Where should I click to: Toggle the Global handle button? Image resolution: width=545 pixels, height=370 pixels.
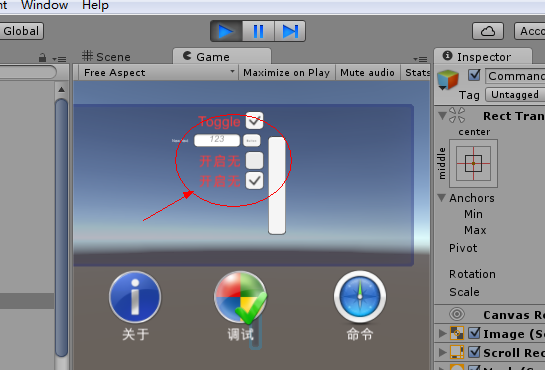(x=21, y=31)
